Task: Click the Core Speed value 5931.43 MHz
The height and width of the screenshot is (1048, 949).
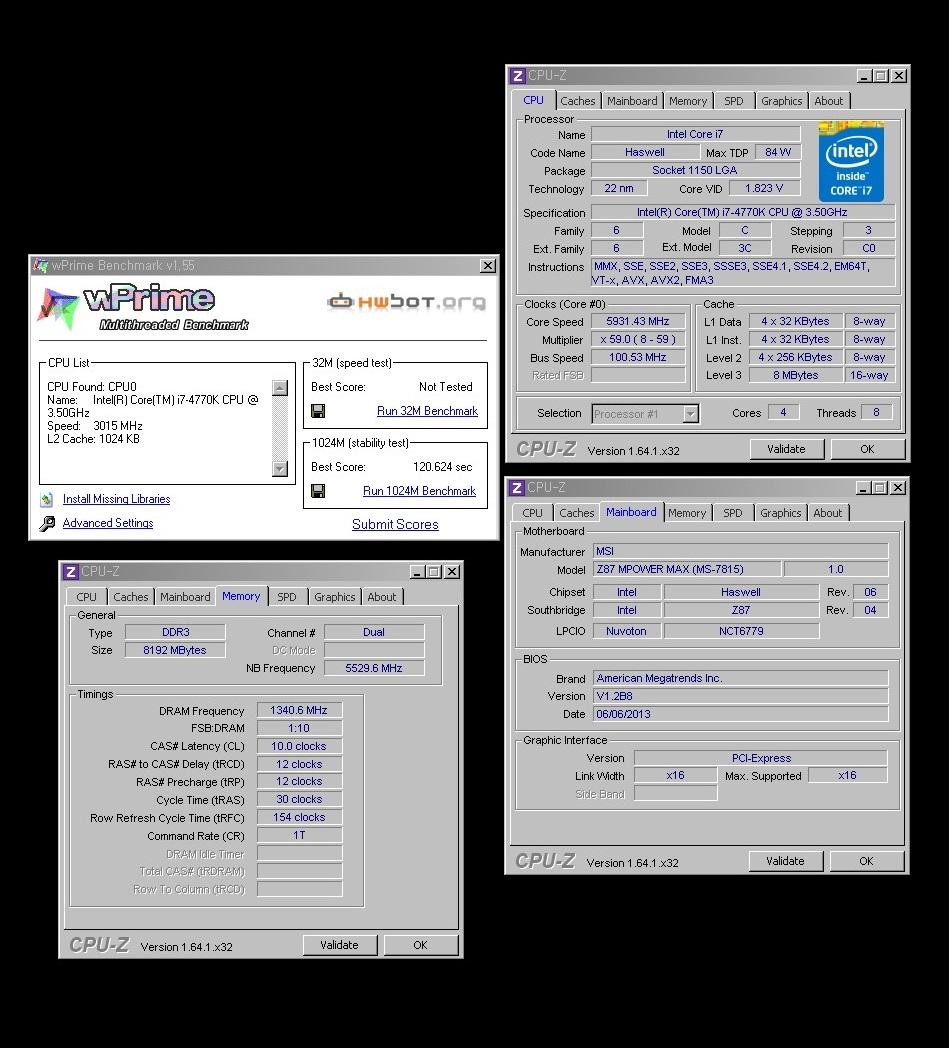Action: click(x=638, y=321)
